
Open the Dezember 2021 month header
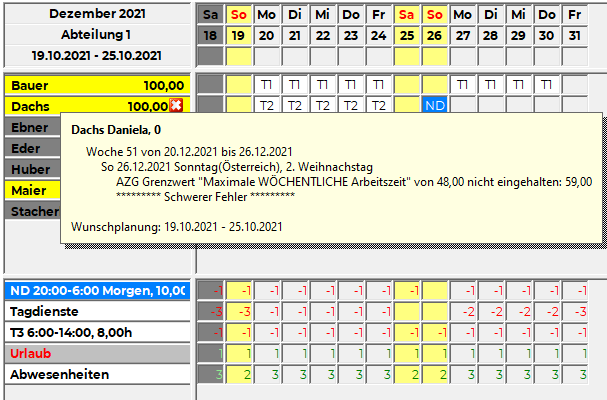[95, 14]
